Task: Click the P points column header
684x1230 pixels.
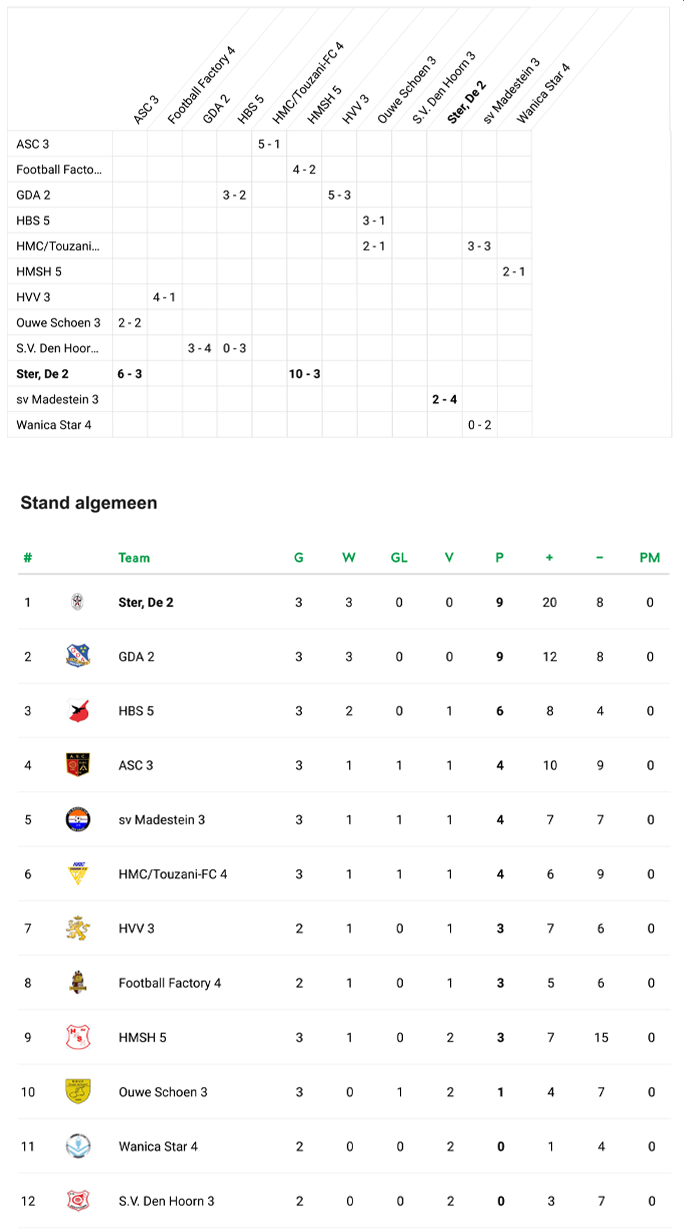Action: [x=499, y=558]
